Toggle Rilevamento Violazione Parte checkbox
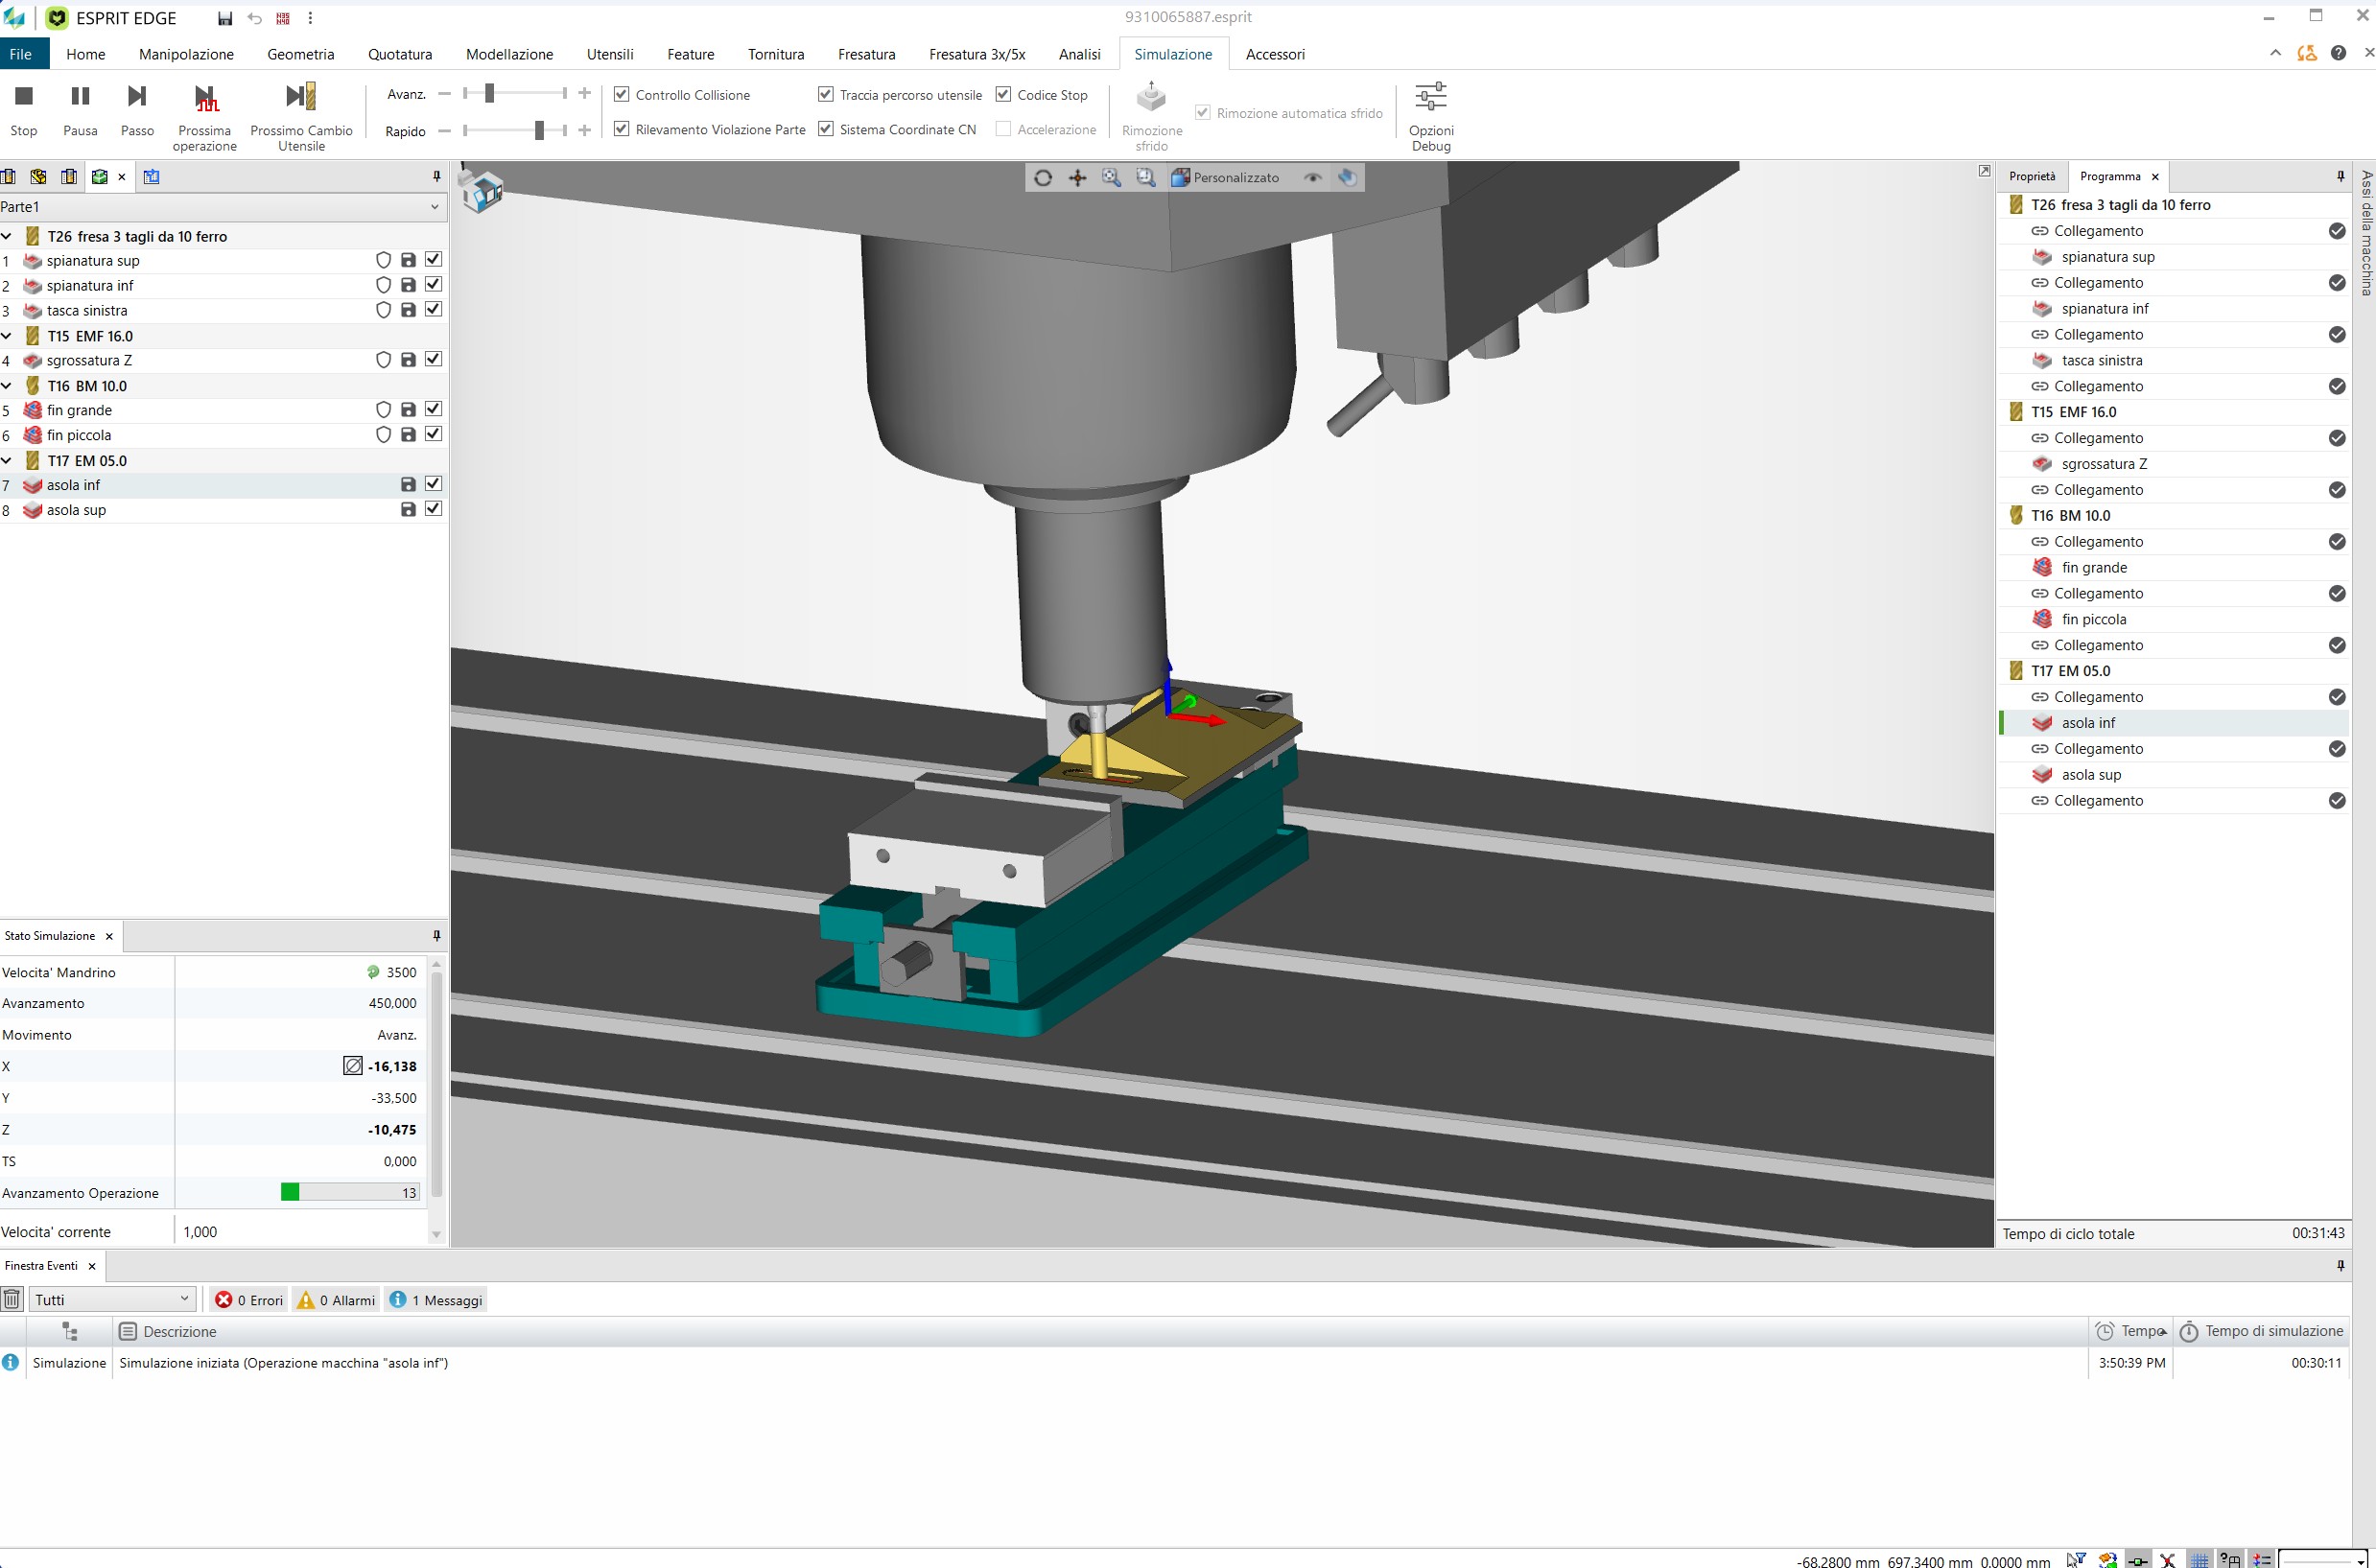2376x1568 pixels. point(622,129)
